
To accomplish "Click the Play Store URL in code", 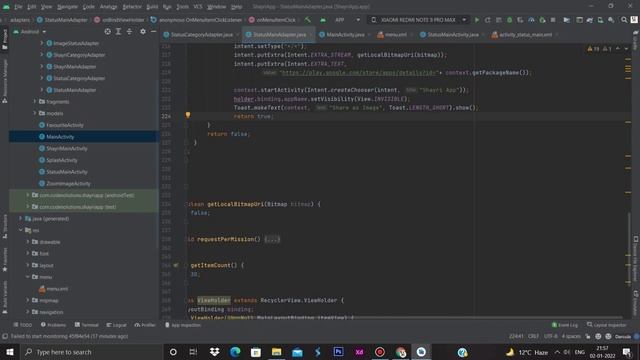I will point(359,73).
